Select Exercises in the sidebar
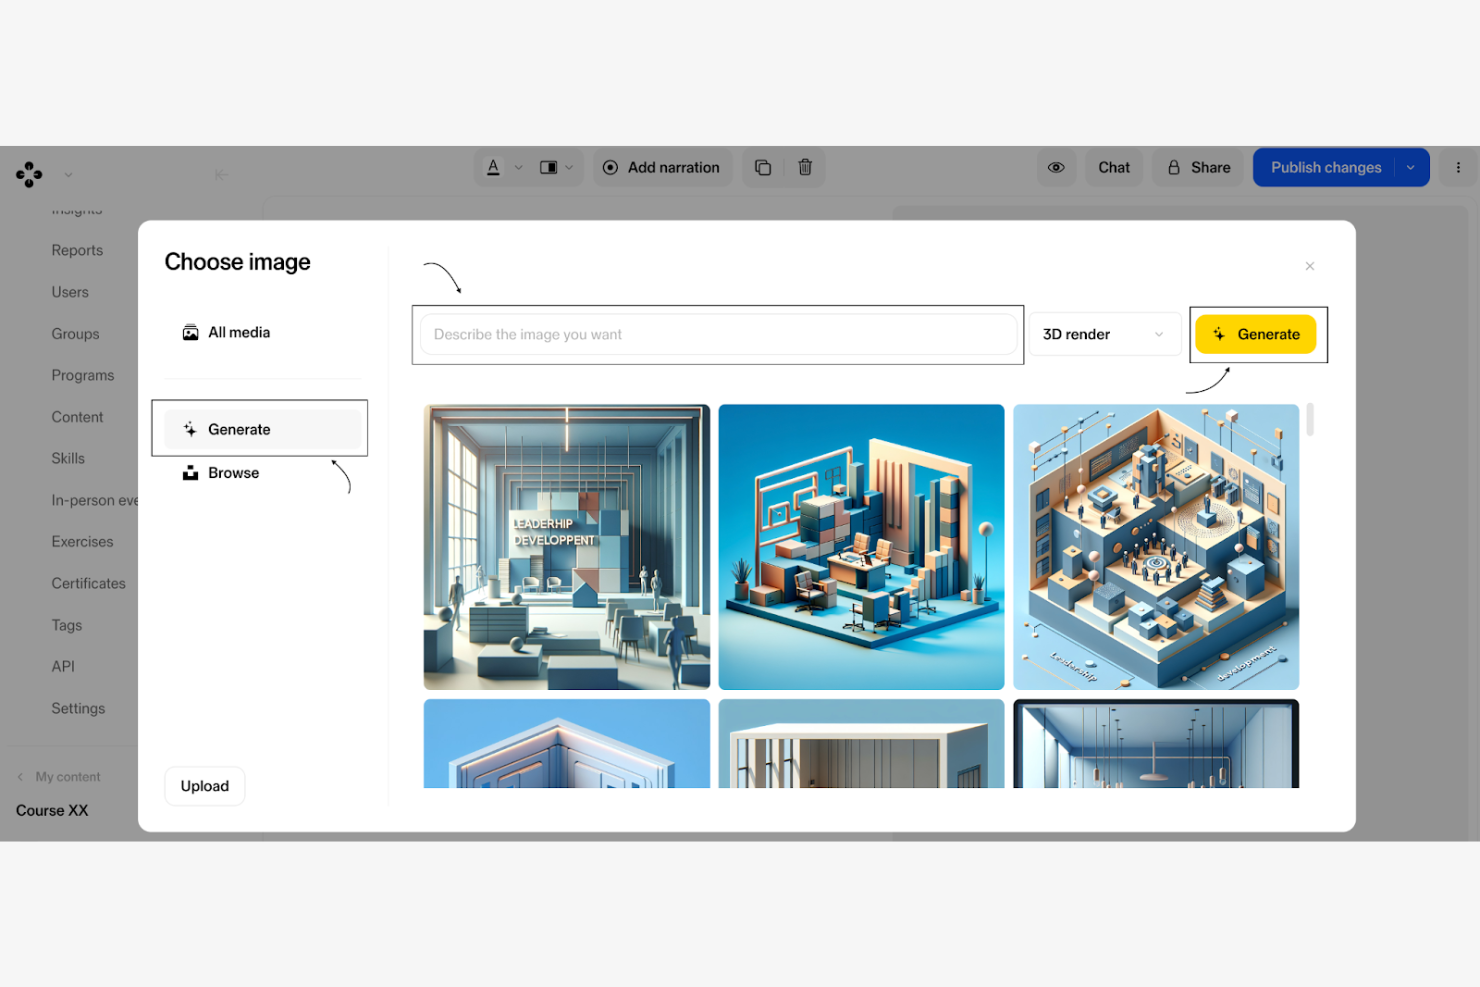Screen dimensions: 1480x987 (x=82, y=542)
